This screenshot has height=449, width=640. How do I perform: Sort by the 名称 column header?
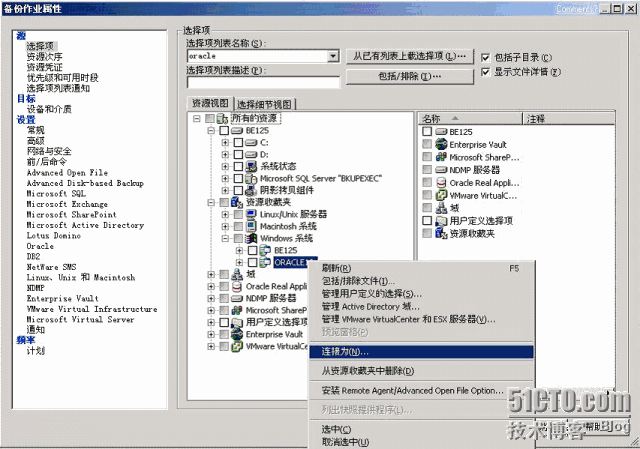[470, 119]
